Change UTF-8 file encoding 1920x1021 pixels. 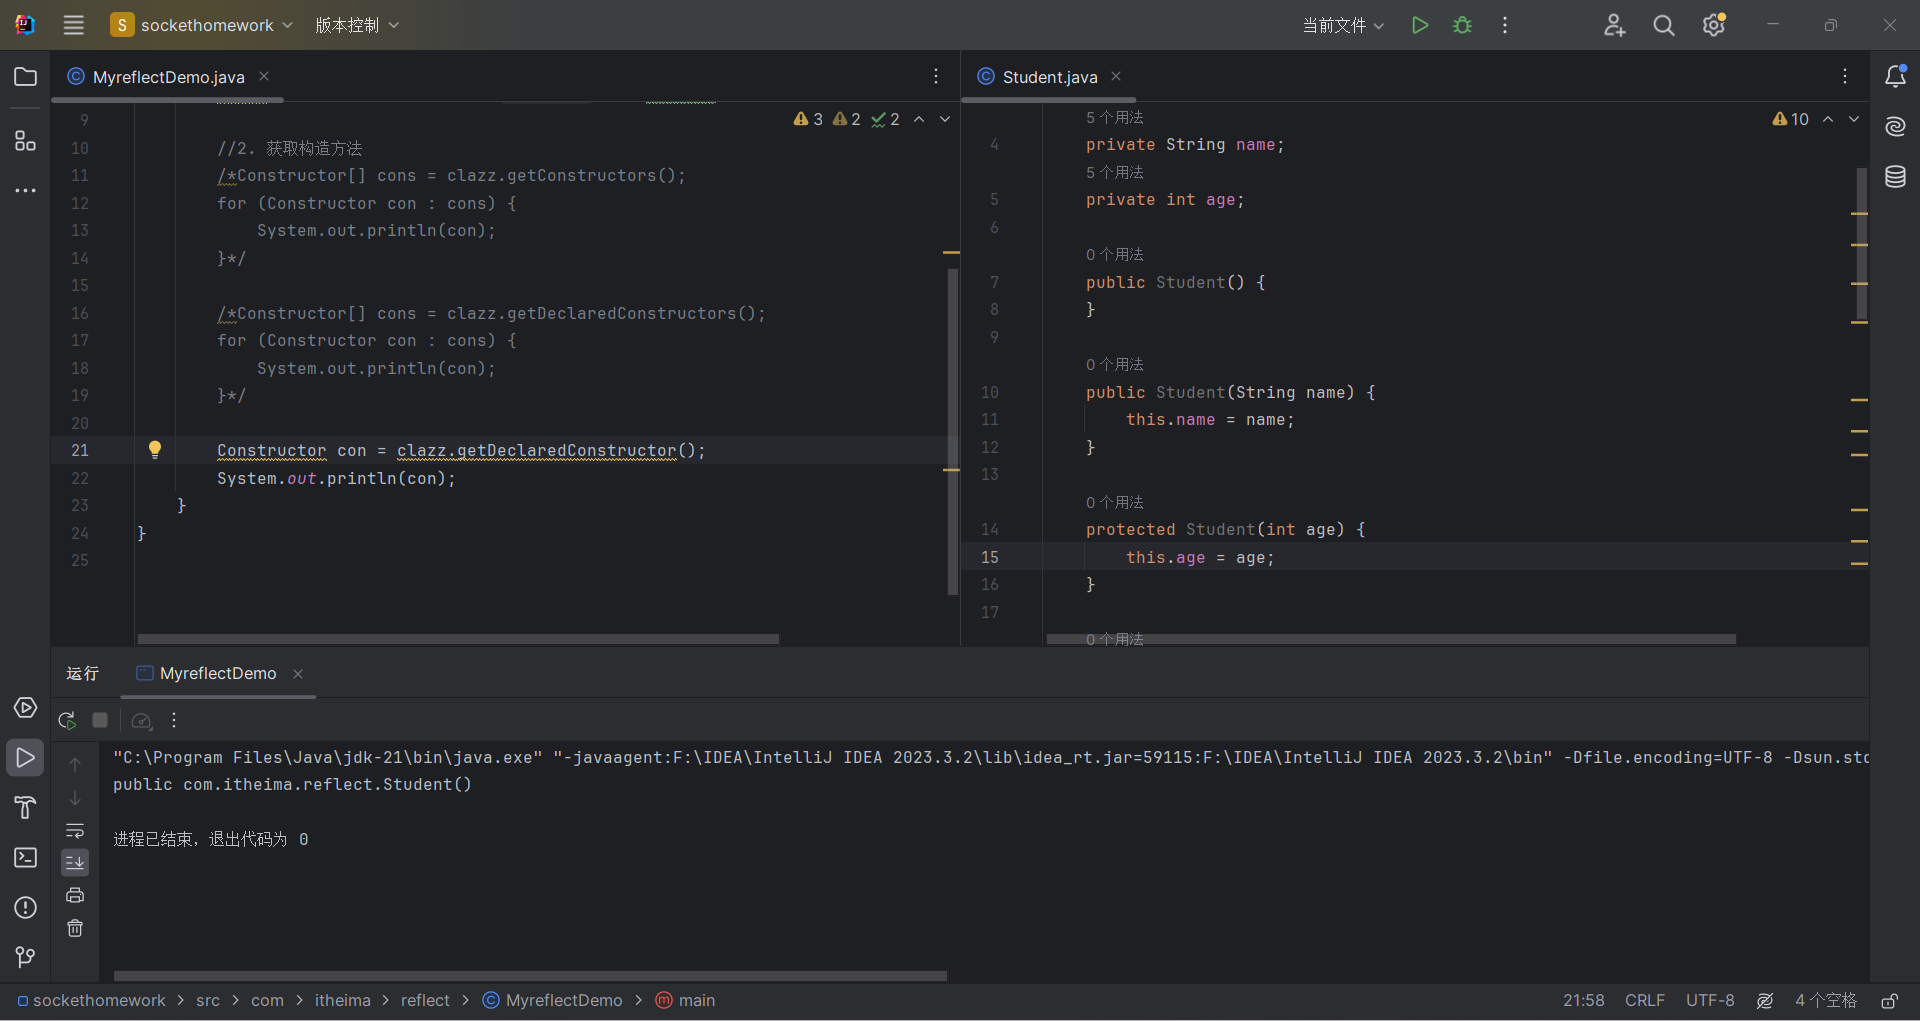[x=1710, y=1000]
